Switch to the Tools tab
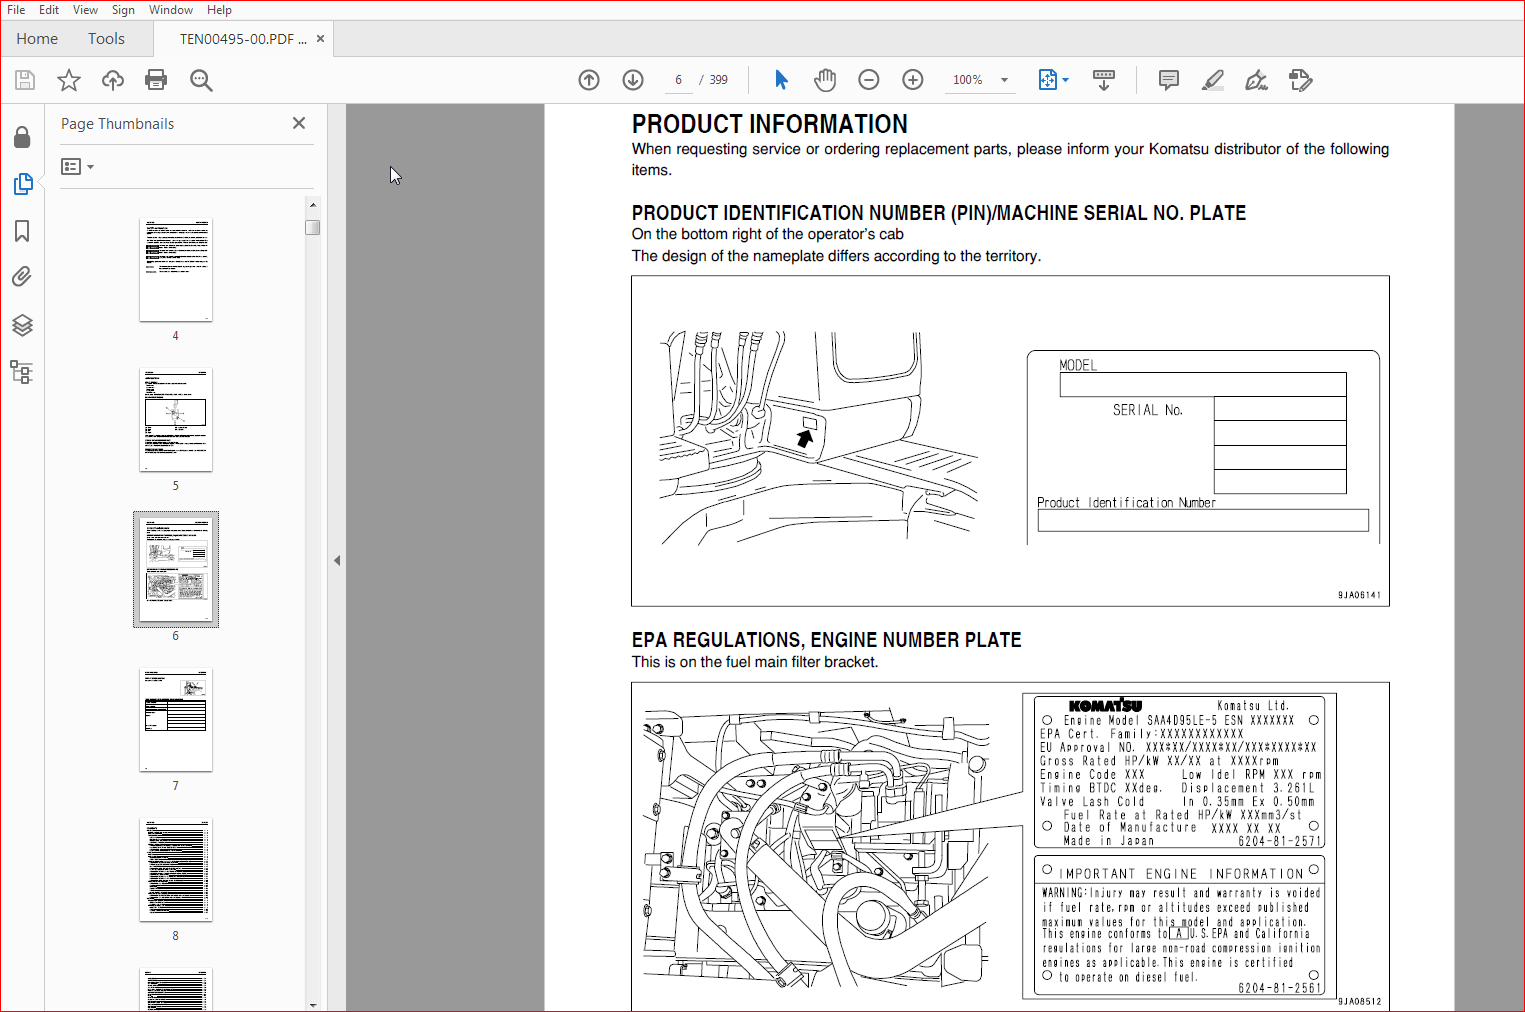Viewport: 1525px width, 1012px height. click(x=106, y=39)
